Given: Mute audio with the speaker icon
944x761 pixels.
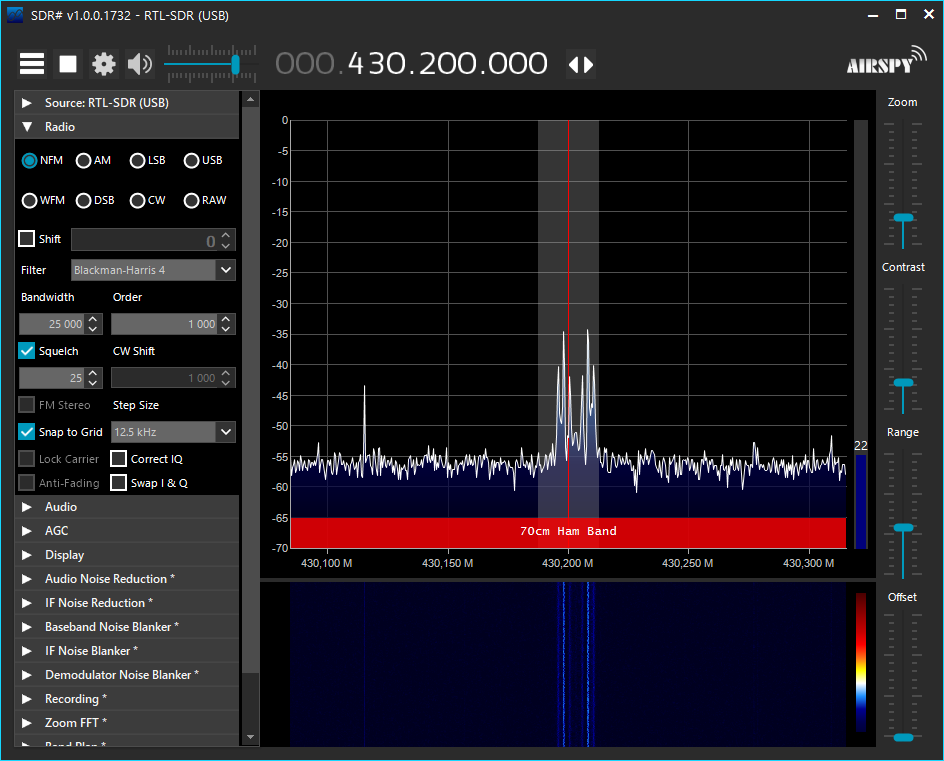Looking at the screenshot, I should pyautogui.click(x=140, y=64).
